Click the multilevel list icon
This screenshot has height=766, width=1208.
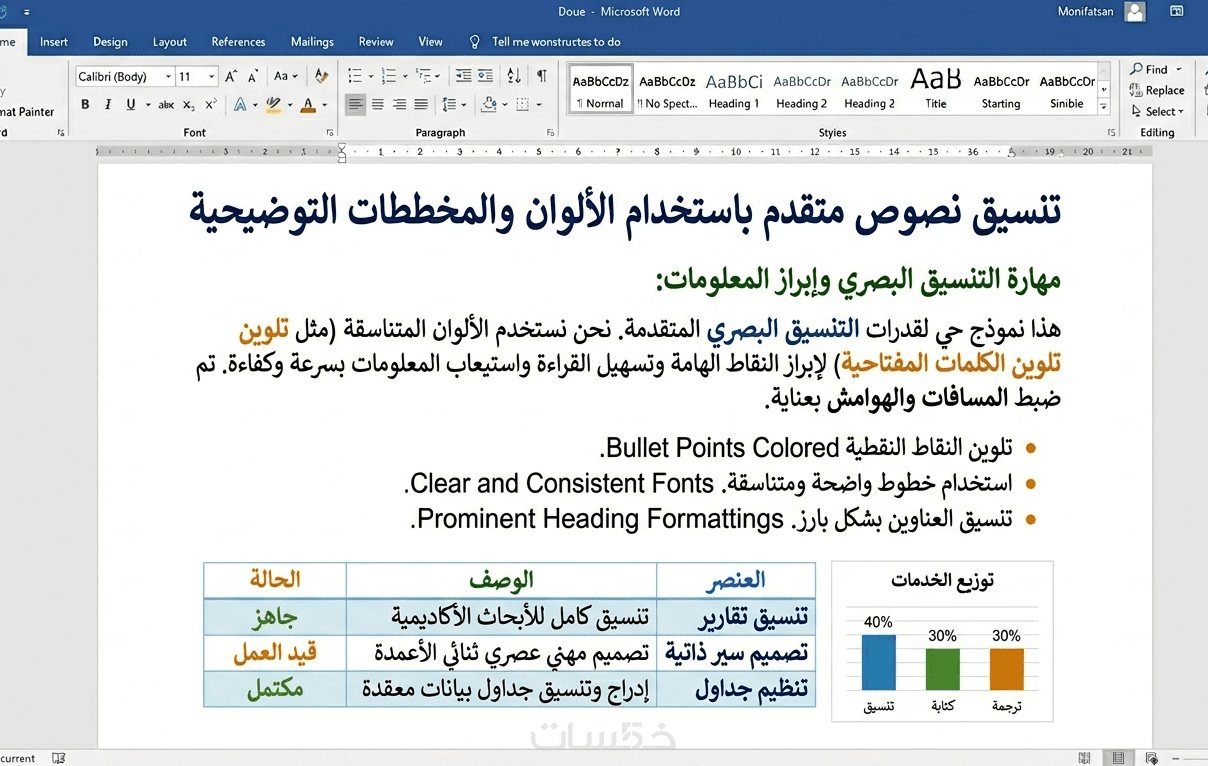[423, 76]
